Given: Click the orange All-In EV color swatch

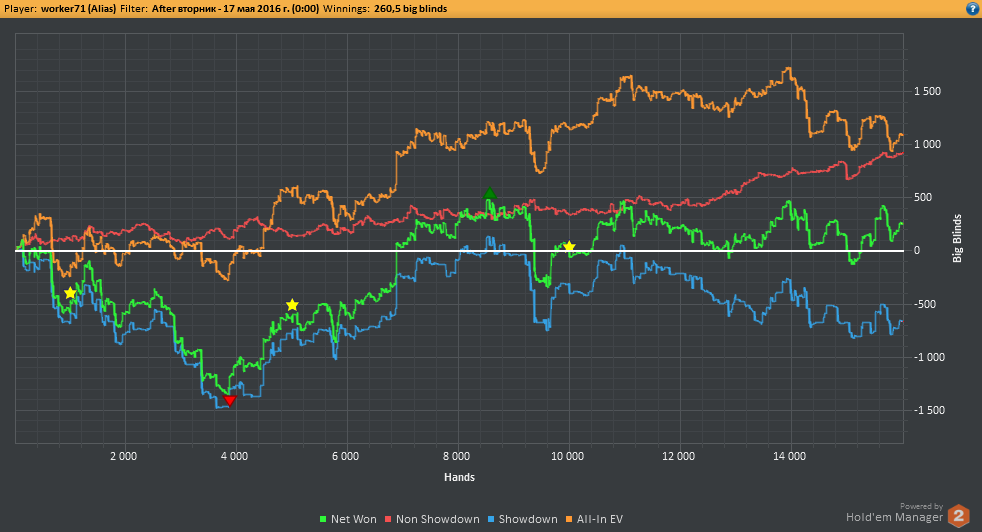Looking at the screenshot, I should click(x=569, y=519).
